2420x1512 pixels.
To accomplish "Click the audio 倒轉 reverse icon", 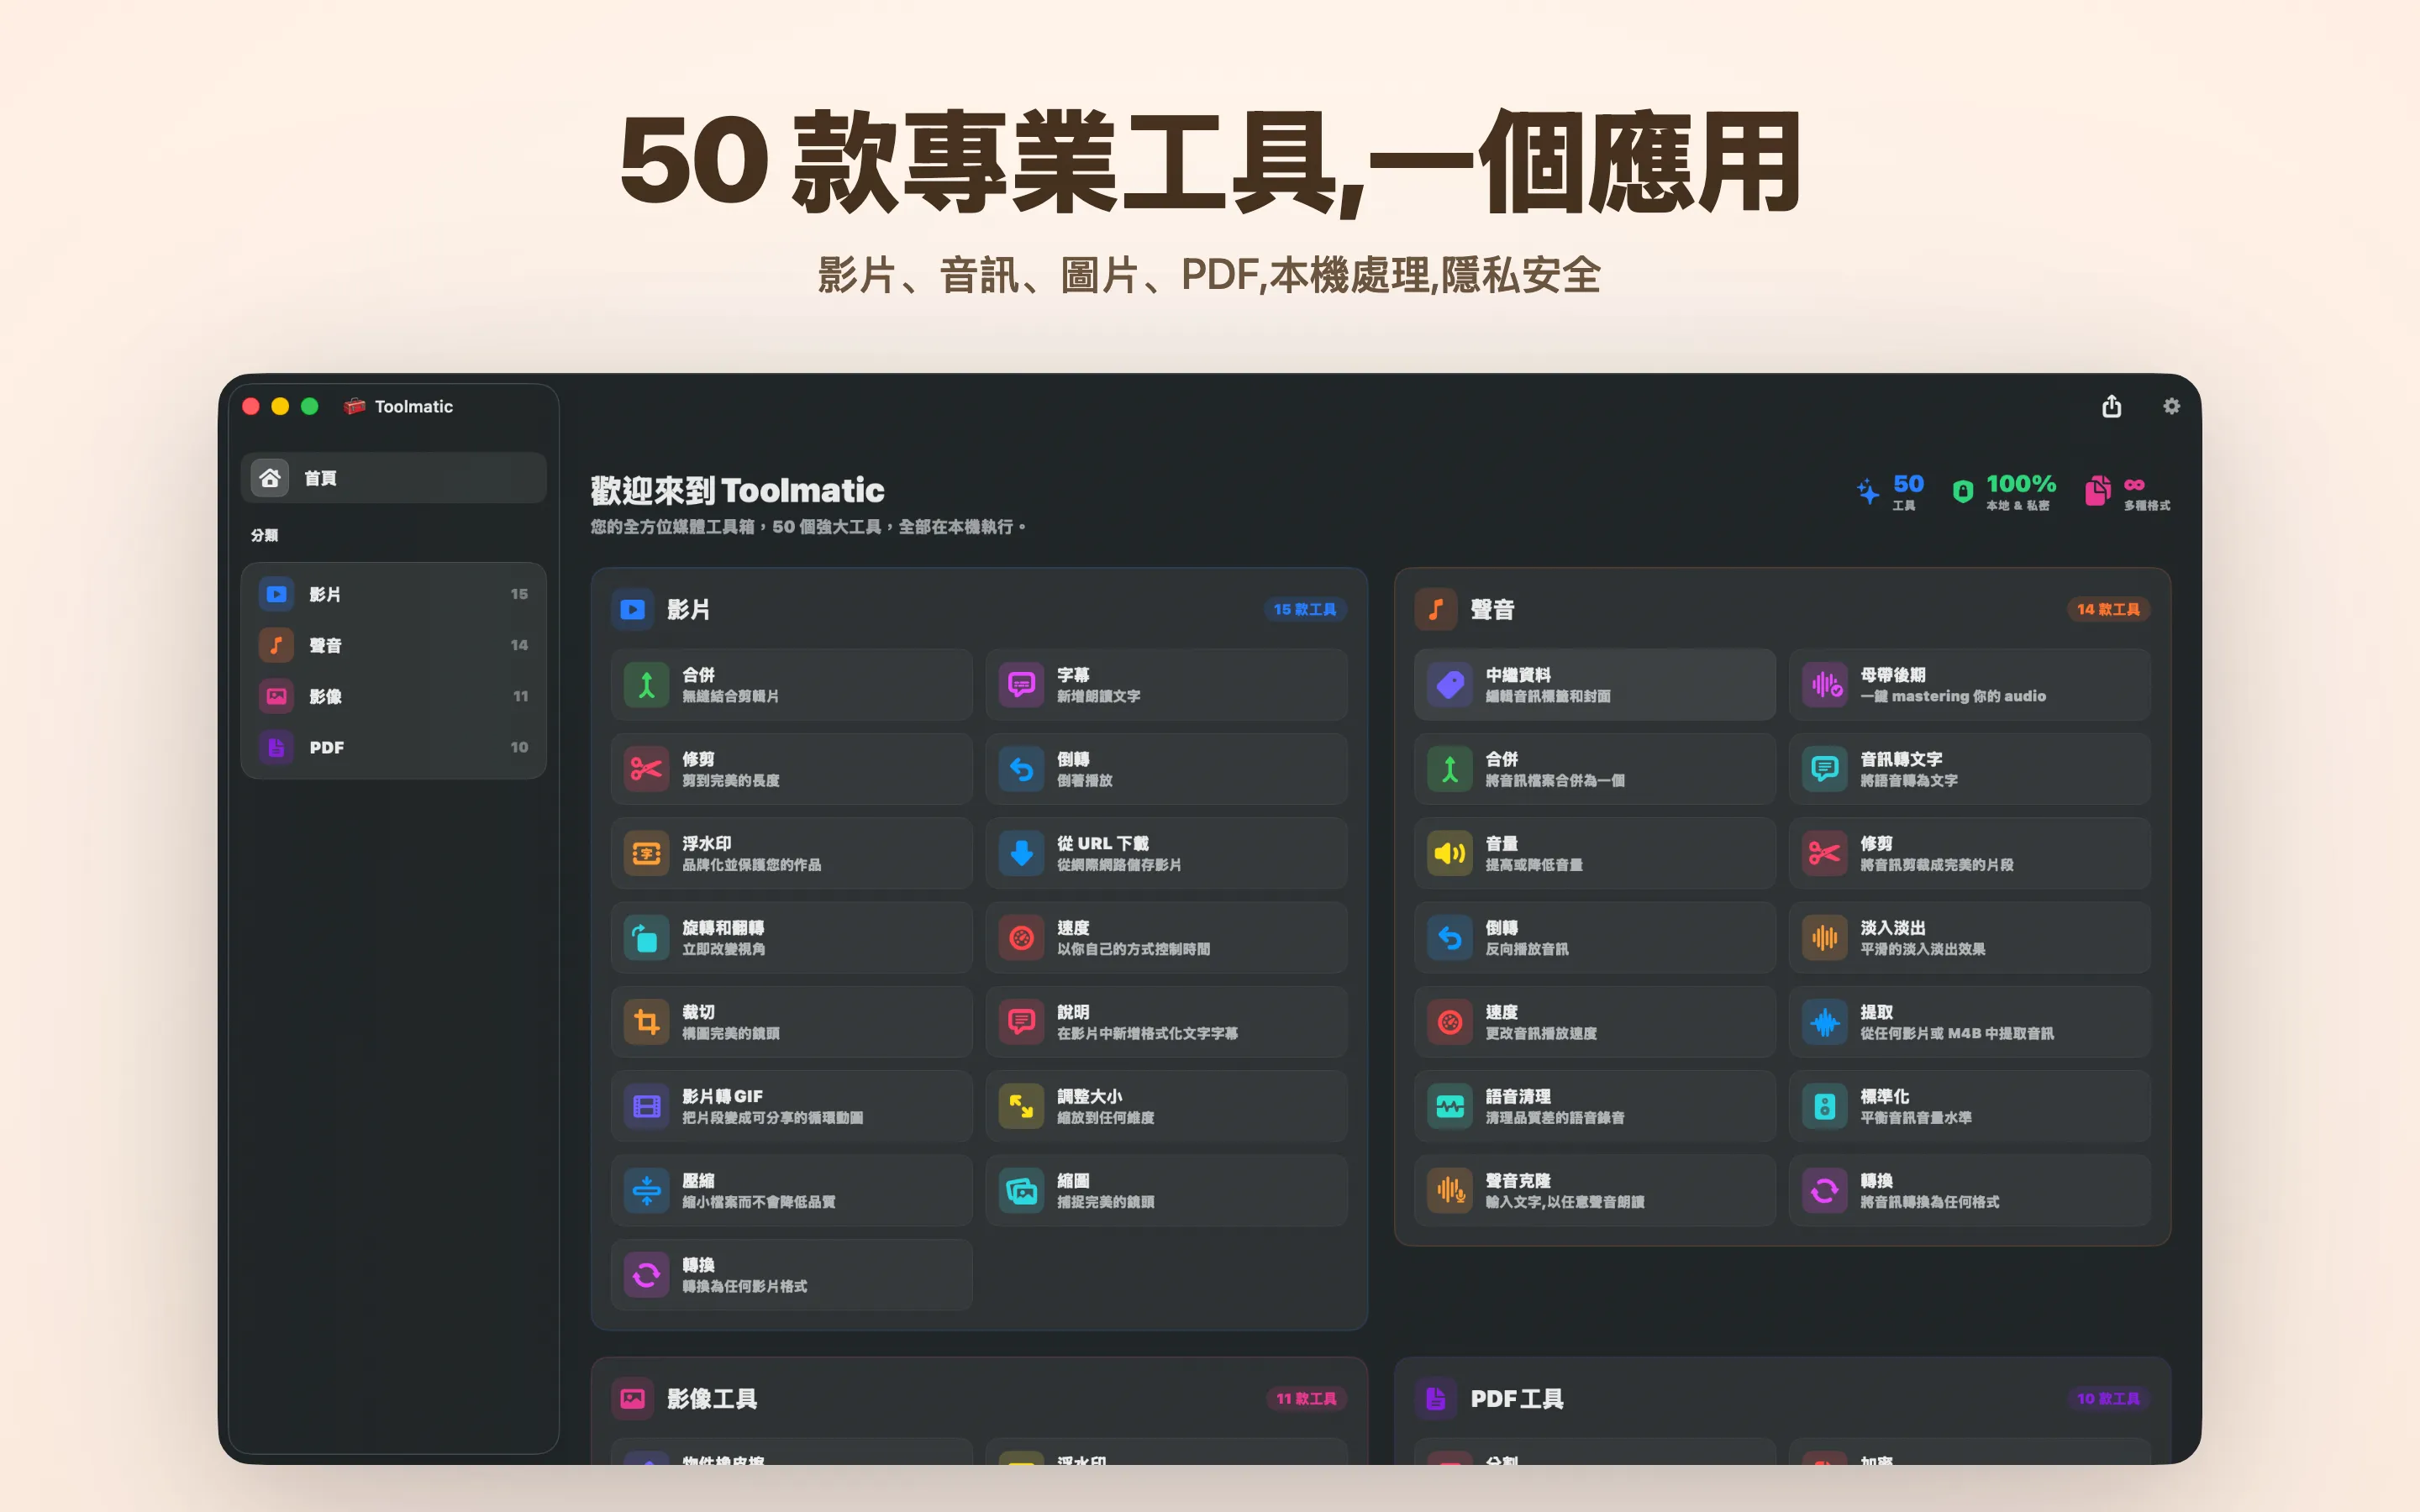I will point(1450,938).
